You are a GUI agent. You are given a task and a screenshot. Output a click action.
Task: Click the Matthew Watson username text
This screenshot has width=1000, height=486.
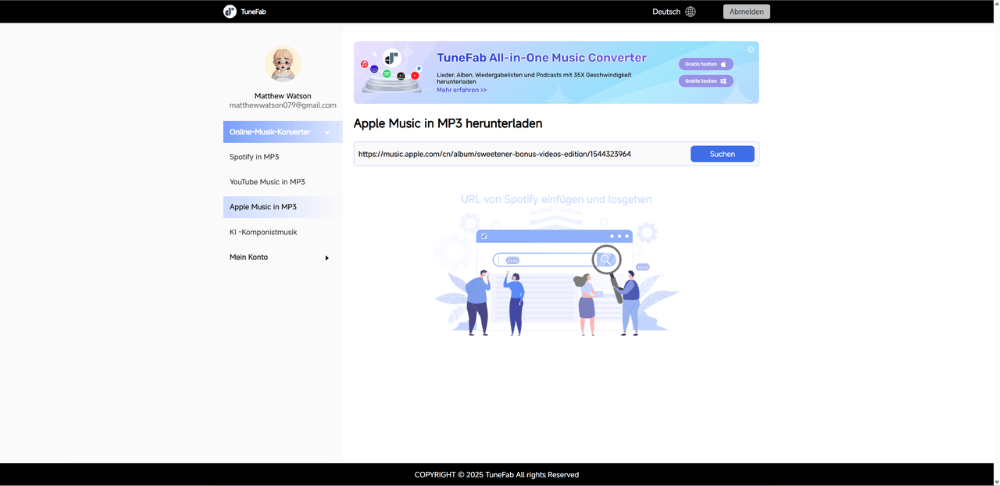coord(283,96)
